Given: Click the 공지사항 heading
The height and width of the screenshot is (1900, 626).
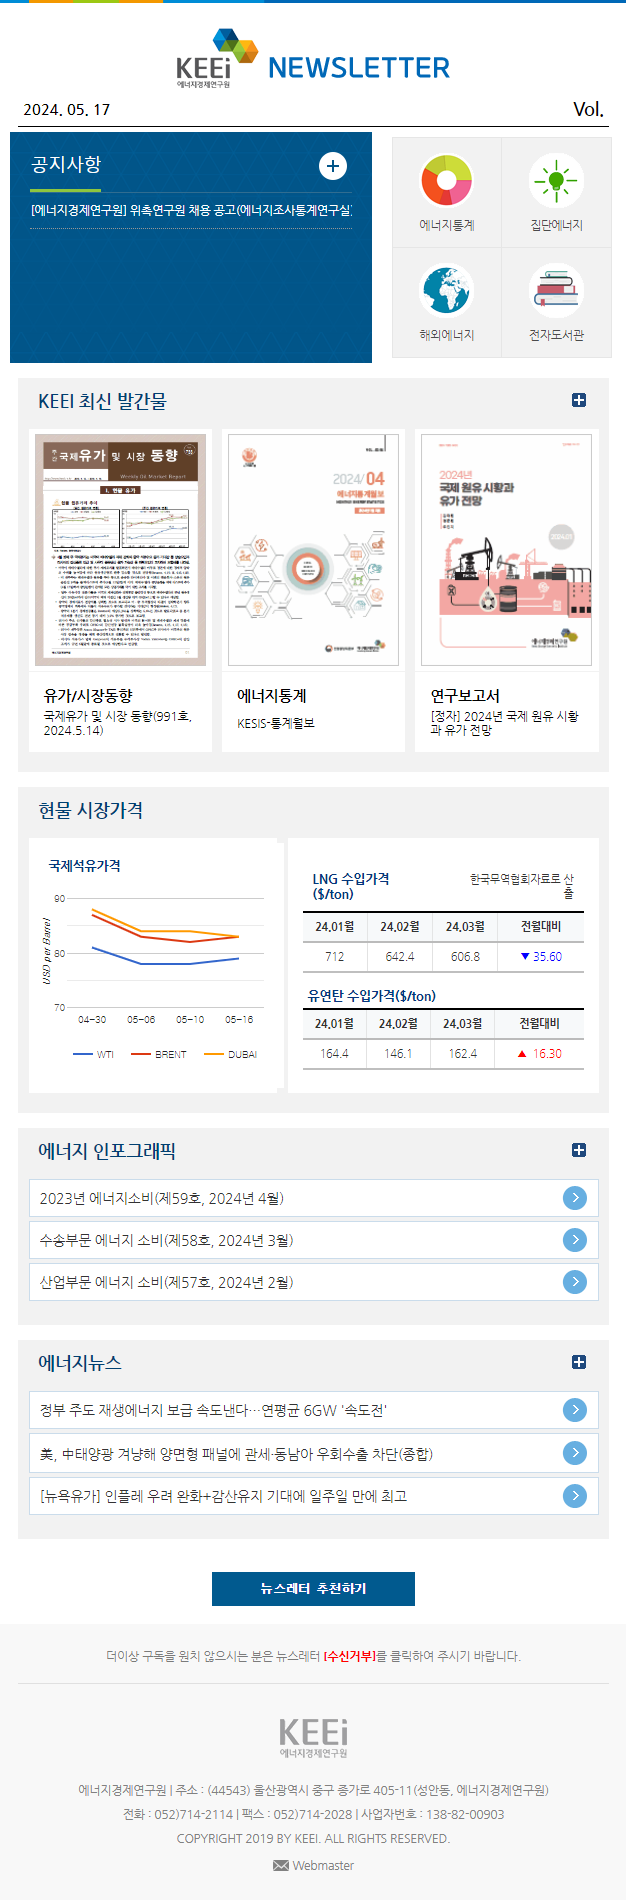Looking at the screenshot, I should point(66,165).
